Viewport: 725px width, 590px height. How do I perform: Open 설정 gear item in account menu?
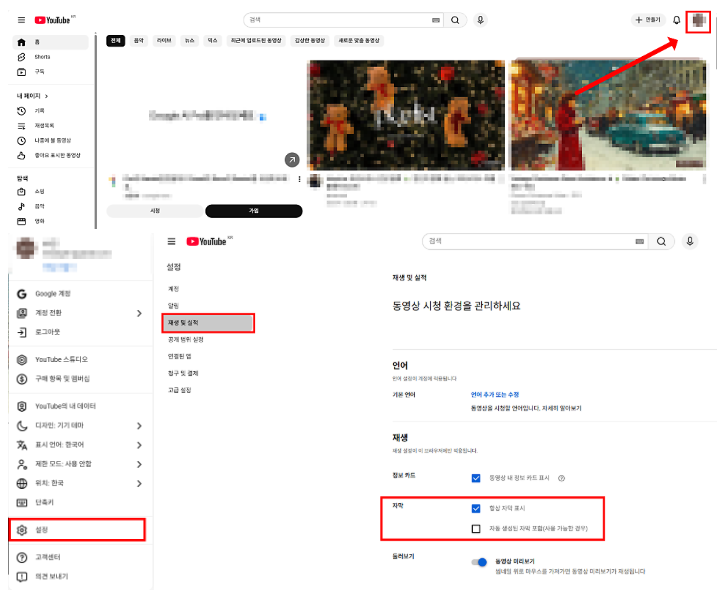[x=22, y=529]
